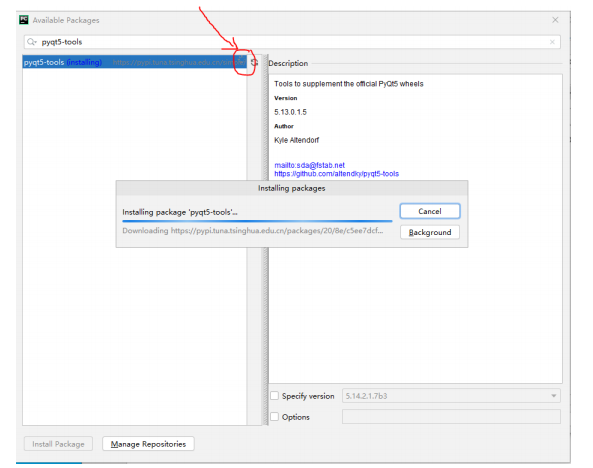Click the Downloading URL status text
Viewport: 593px width, 468px height.
[x=253, y=231]
